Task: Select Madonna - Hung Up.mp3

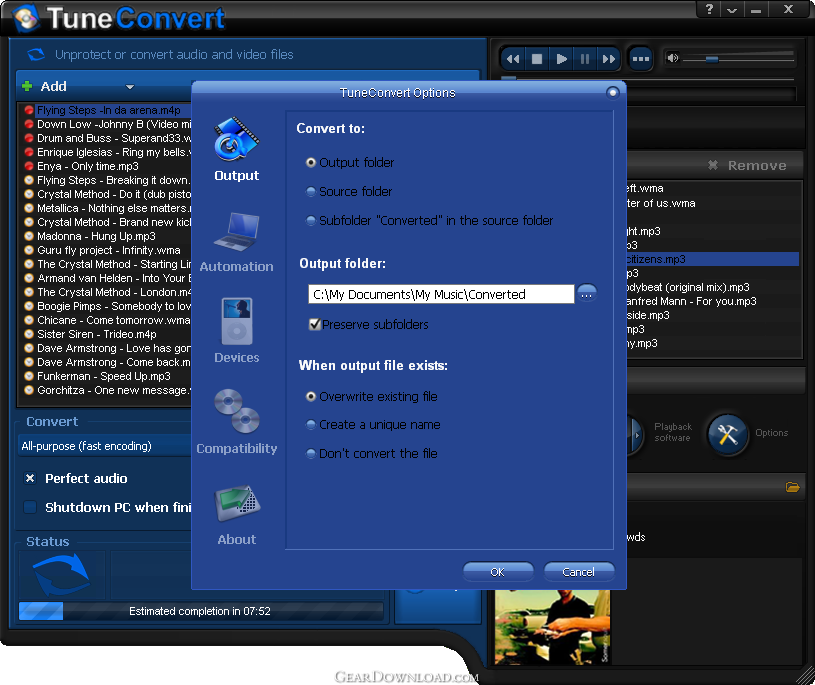Action: [96, 236]
